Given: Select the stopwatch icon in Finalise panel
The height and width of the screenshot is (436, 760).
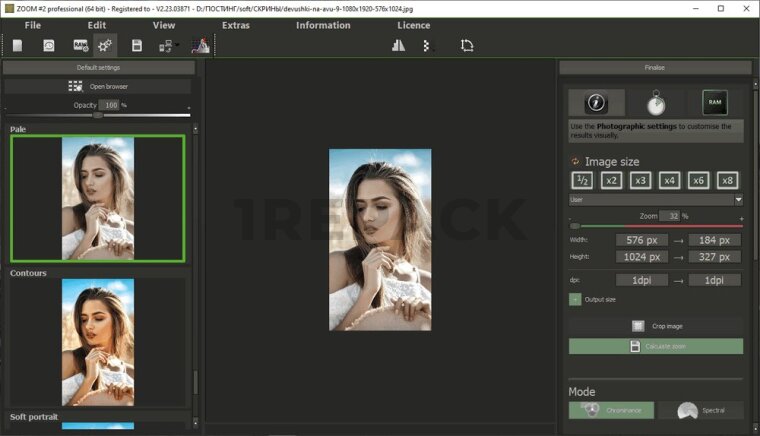Looking at the screenshot, I should point(655,102).
